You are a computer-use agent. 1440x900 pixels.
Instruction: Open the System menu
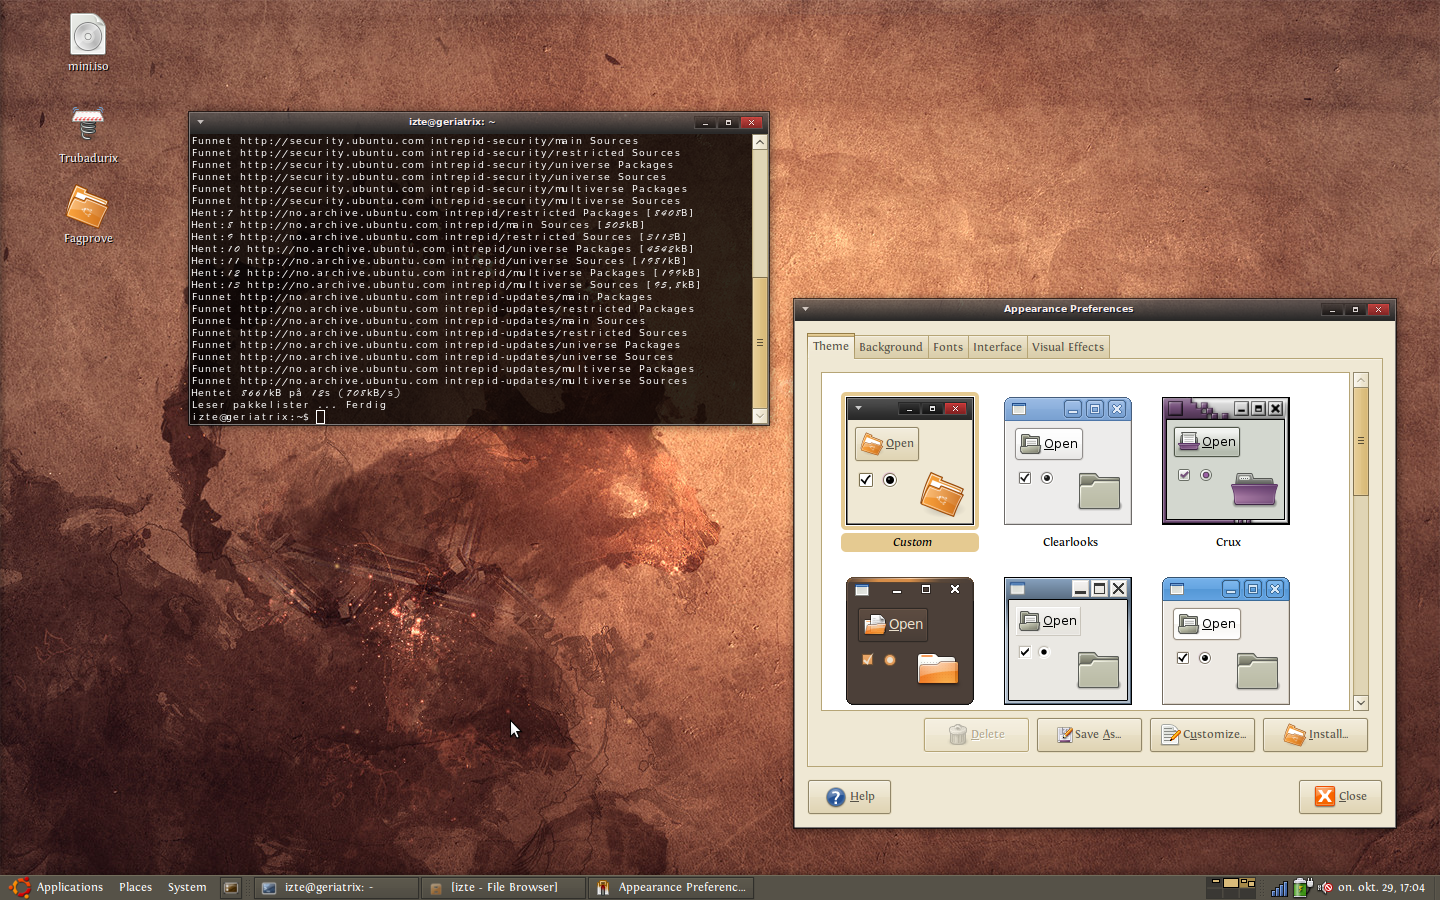[187, 887]
